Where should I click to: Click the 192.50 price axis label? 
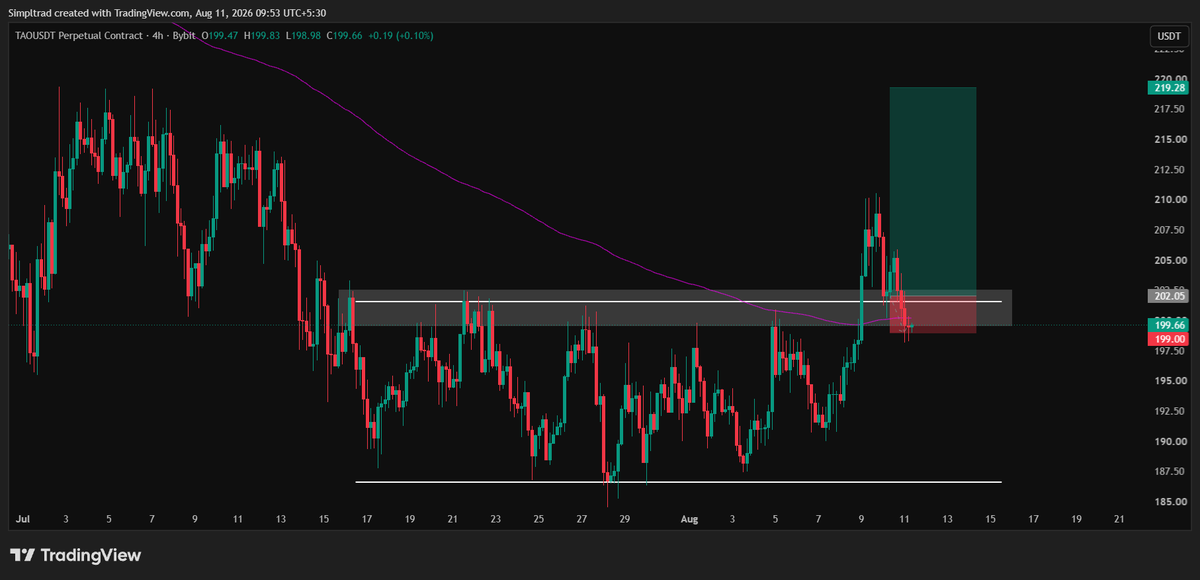click(1170, 411)
